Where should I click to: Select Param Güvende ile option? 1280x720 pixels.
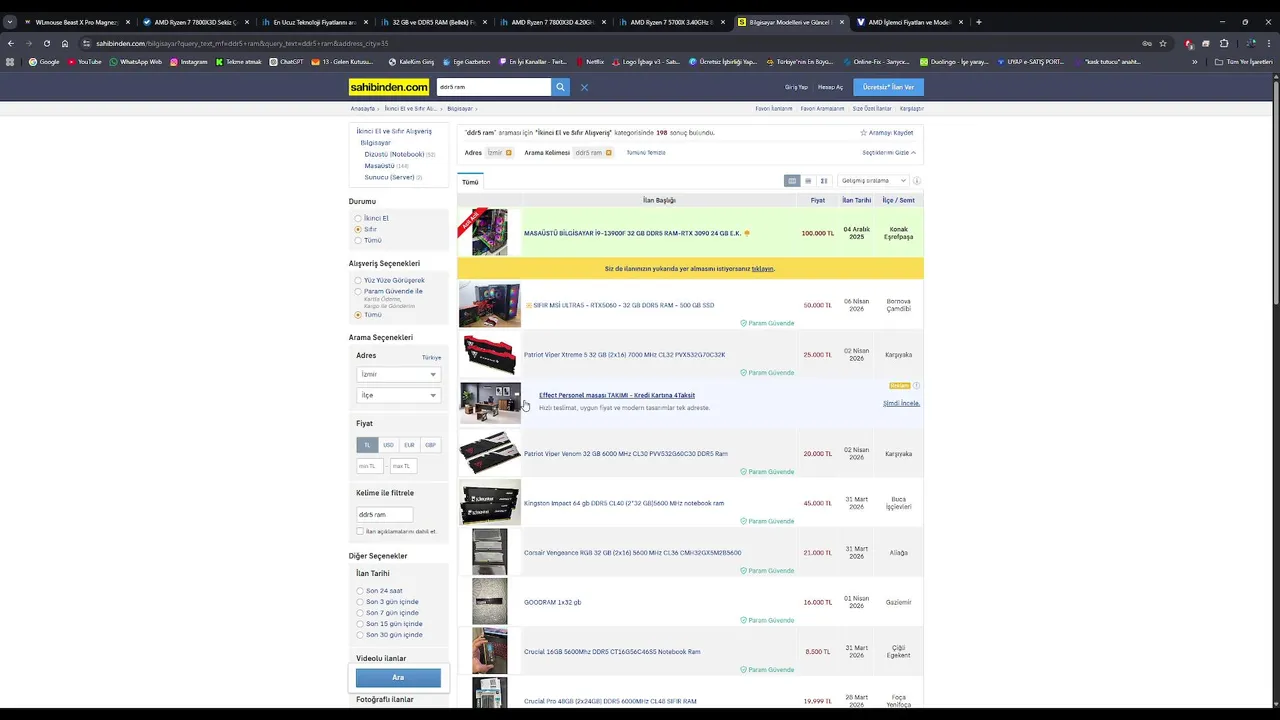click(x=358, y=291)
